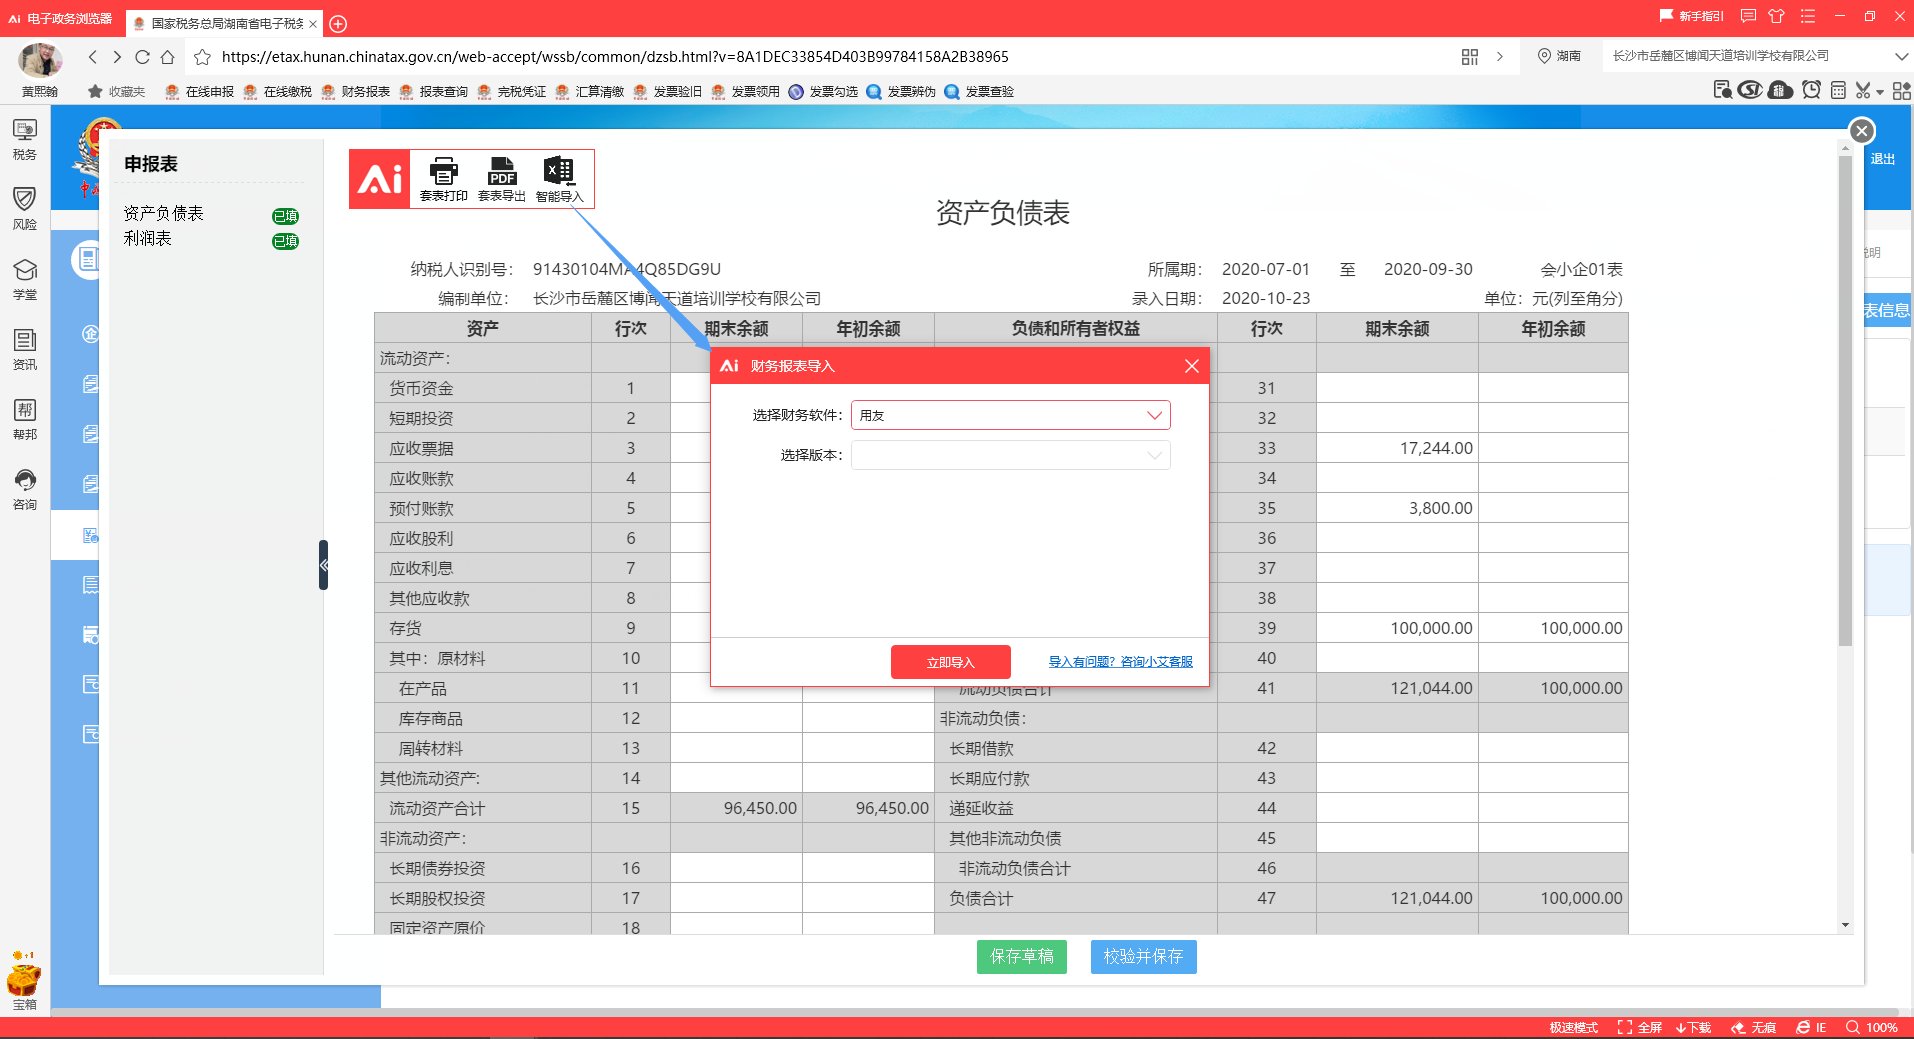Collapse the left panel with the arrow handle

[323, 565]
